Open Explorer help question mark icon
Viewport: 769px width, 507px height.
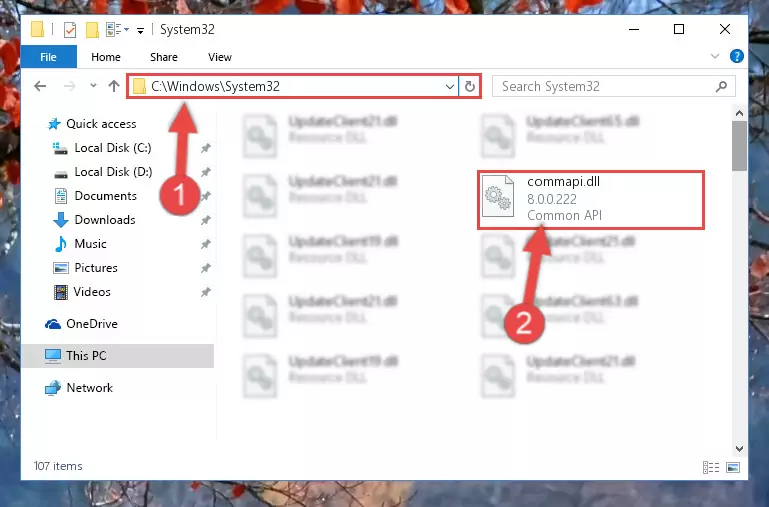736,56
